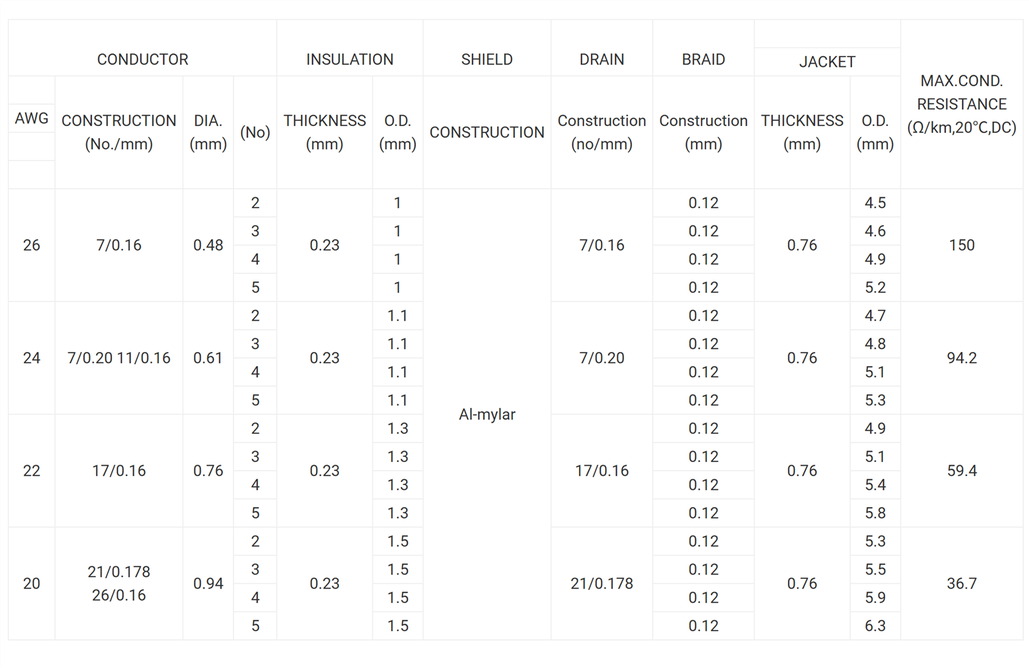Click the SHIELD column header

pos(486,60)
